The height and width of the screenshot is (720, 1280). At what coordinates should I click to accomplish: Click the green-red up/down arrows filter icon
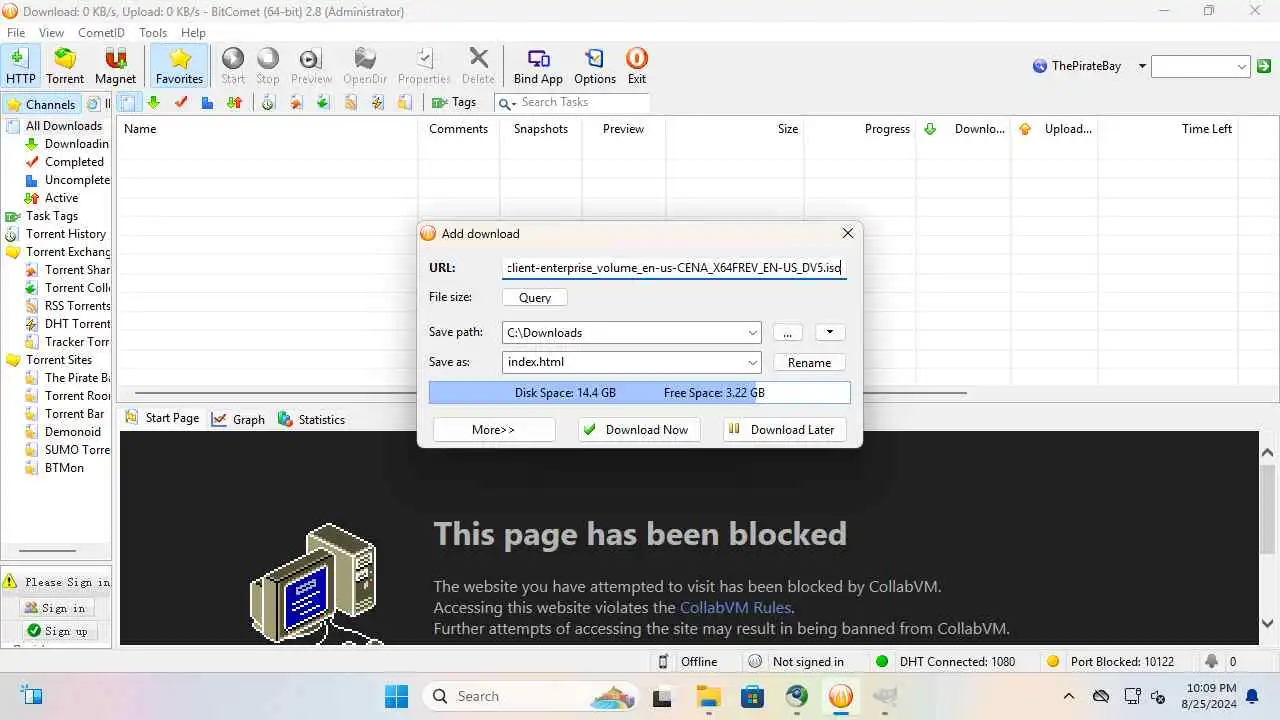click(x=234, y=102)
